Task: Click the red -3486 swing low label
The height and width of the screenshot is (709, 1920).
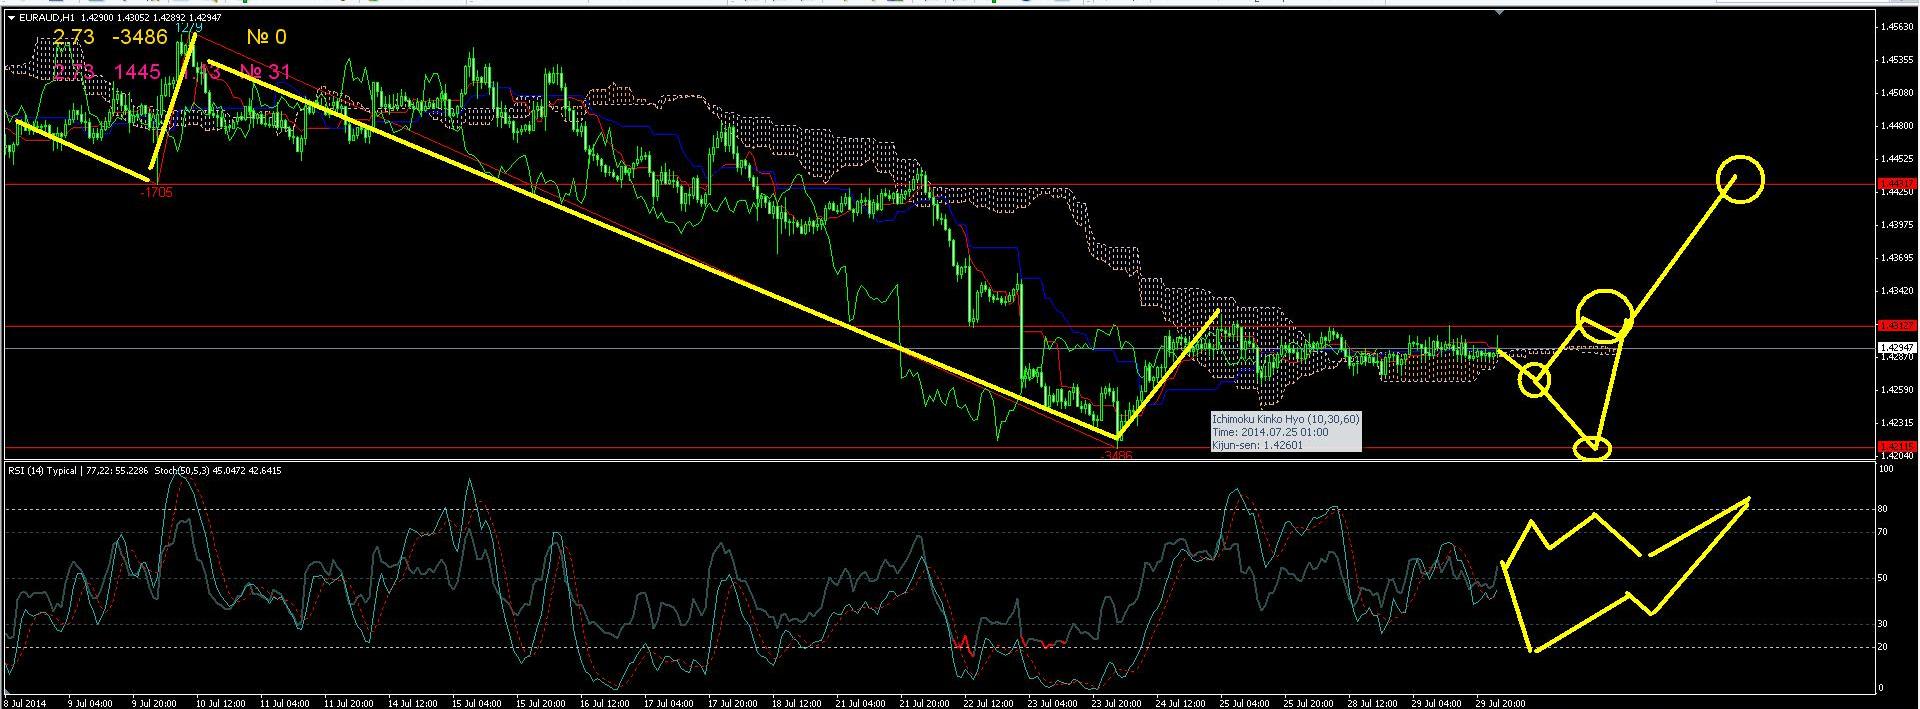Action: (x=1117, y=455)
